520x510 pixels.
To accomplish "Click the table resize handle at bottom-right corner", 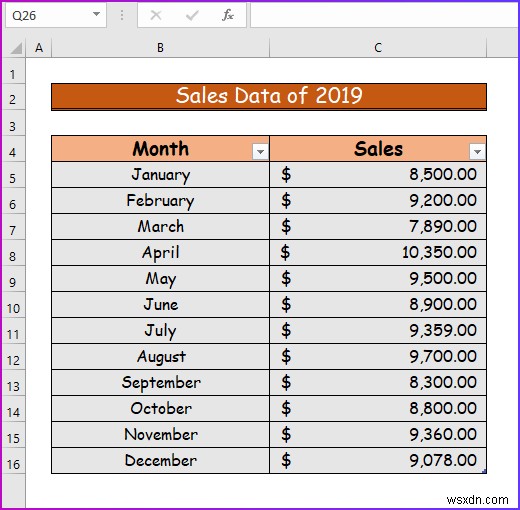I will click(x=484, y=471).
